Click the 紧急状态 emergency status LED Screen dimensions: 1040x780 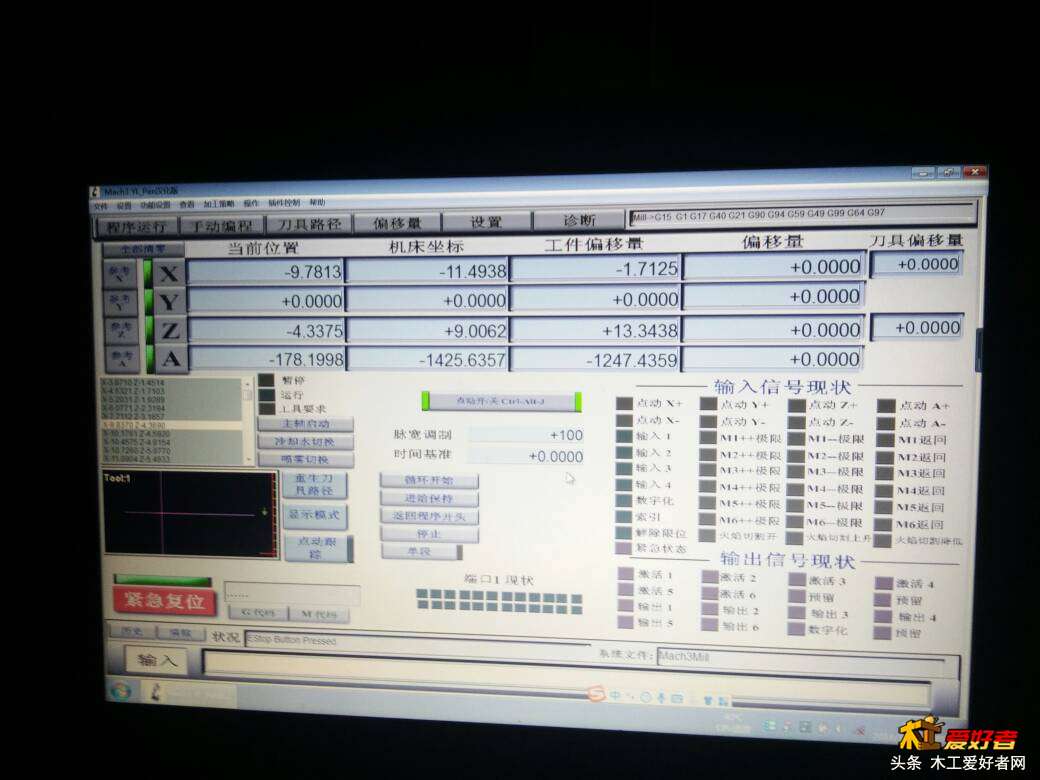point(623,549)
